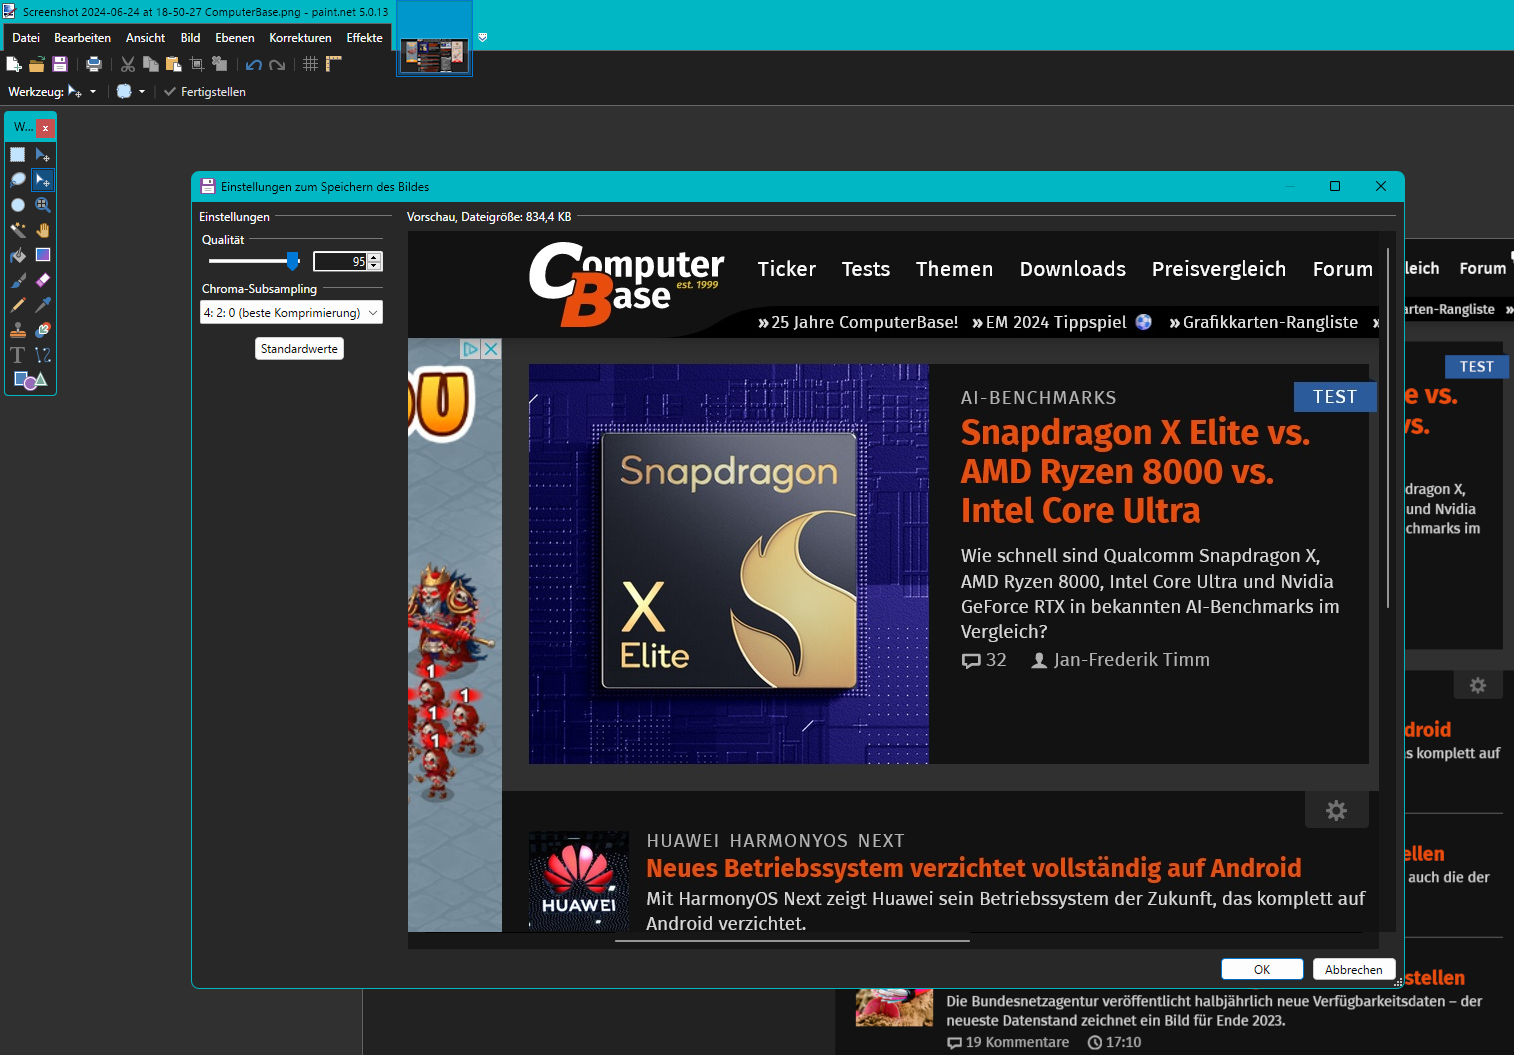Viewport: 1514px width, 1055px height.
Task: Toggle the pixel grid icon
Action: point(311,64)
